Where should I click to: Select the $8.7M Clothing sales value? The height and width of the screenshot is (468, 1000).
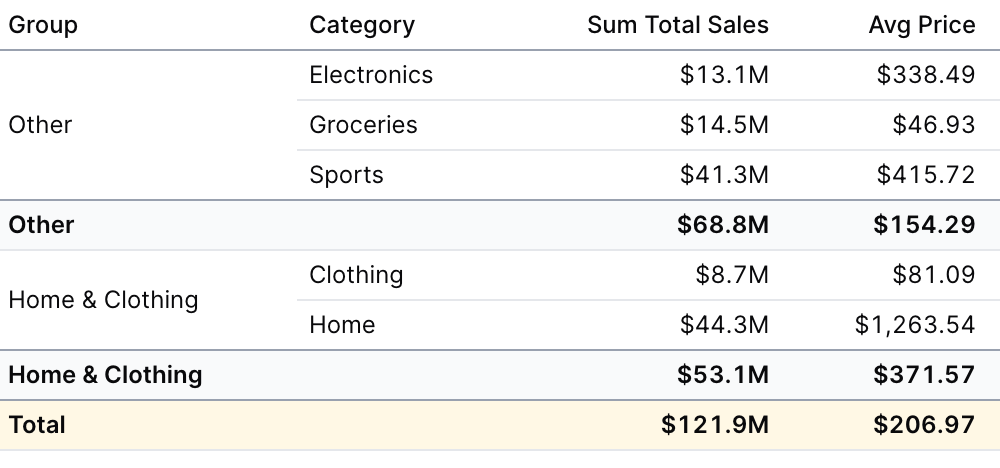click(732, 275)
